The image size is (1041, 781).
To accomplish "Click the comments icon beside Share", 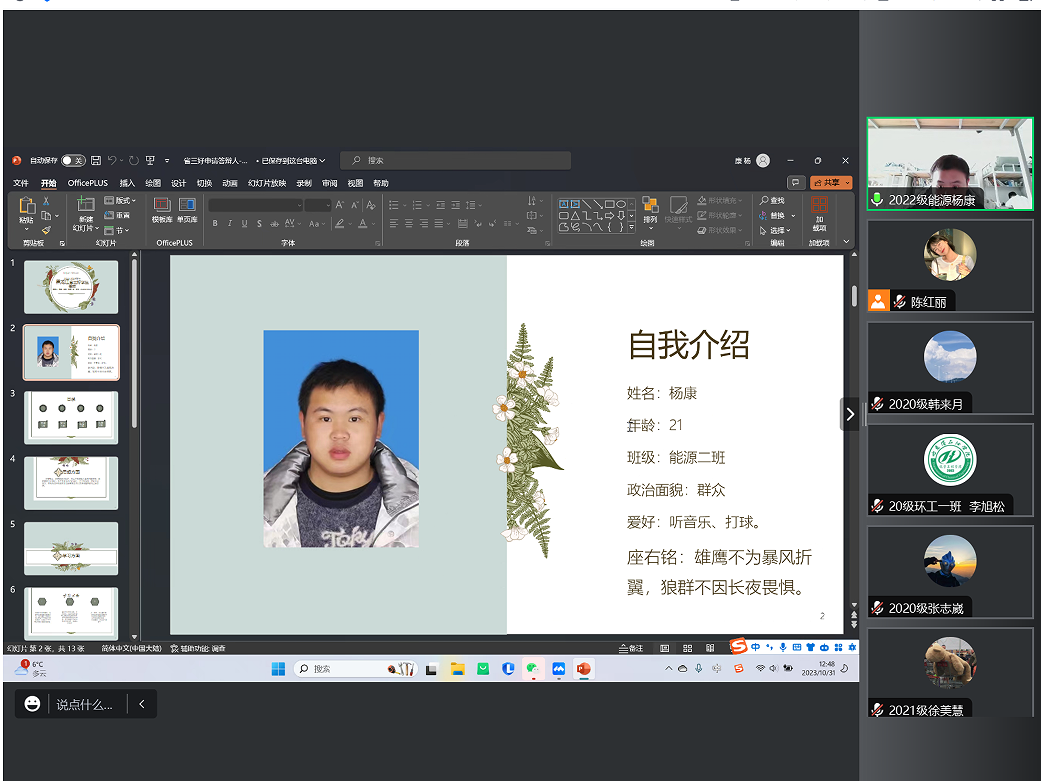I will [796, 183].
